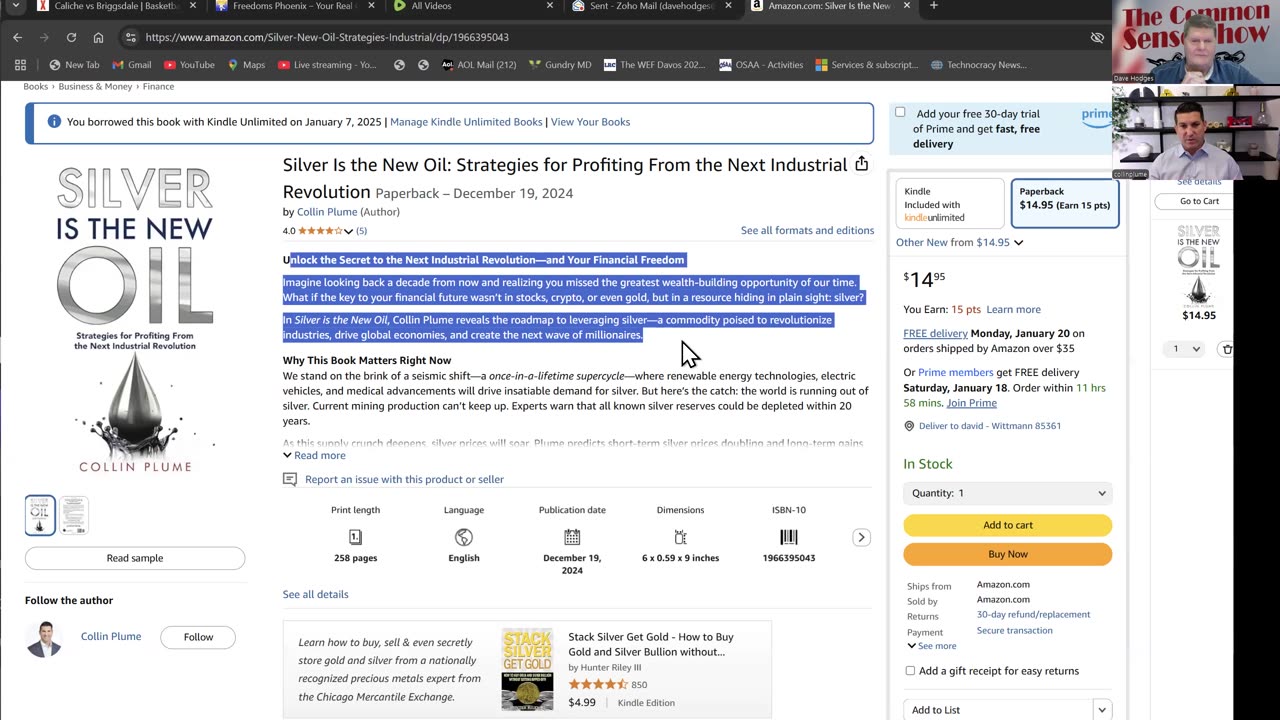This screenshot has width=1280, height=720.
Task: Open See all formats and editions link
Action: tap(807, 231)
